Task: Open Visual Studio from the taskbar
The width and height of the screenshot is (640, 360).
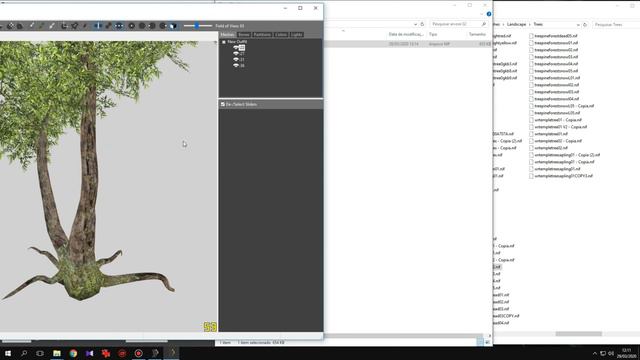Action: (89, 353)
